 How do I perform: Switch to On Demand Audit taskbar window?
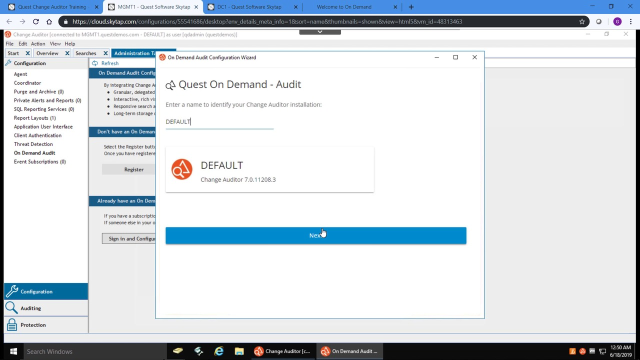point(349,351)
